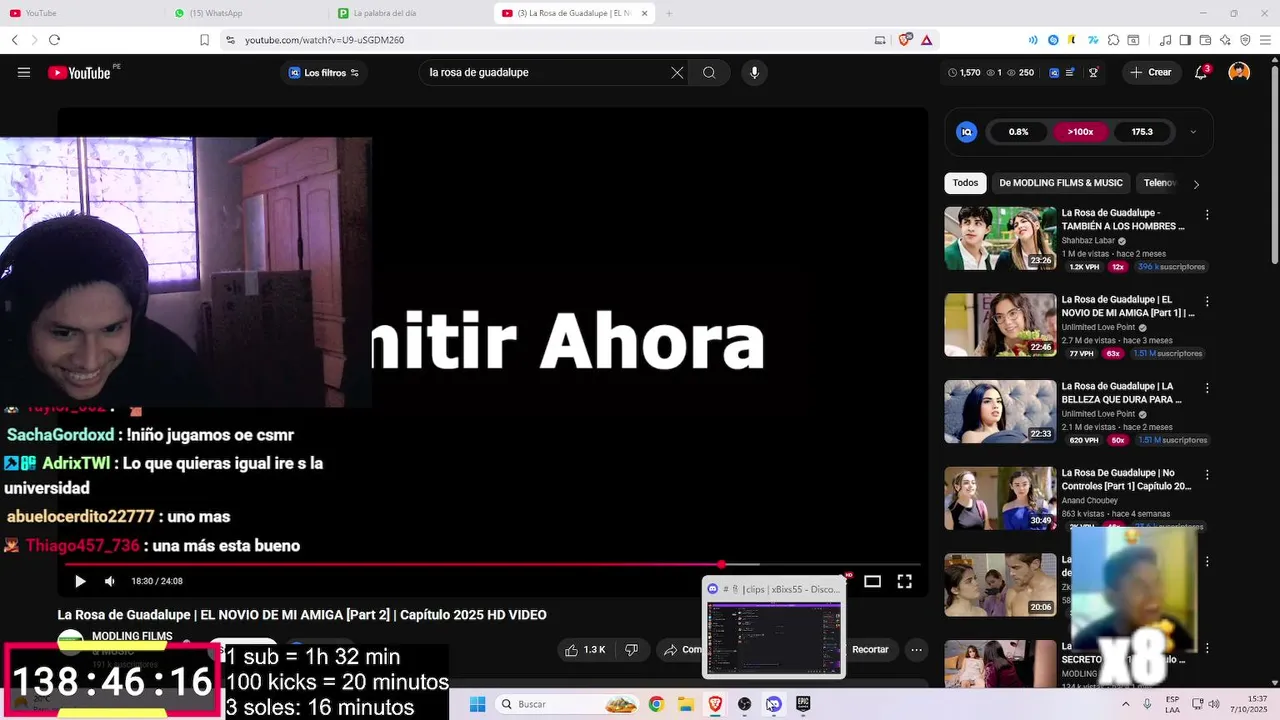Open the extensions puzzle icon
Screen dimensions: 1280x720
(1114, 40)
